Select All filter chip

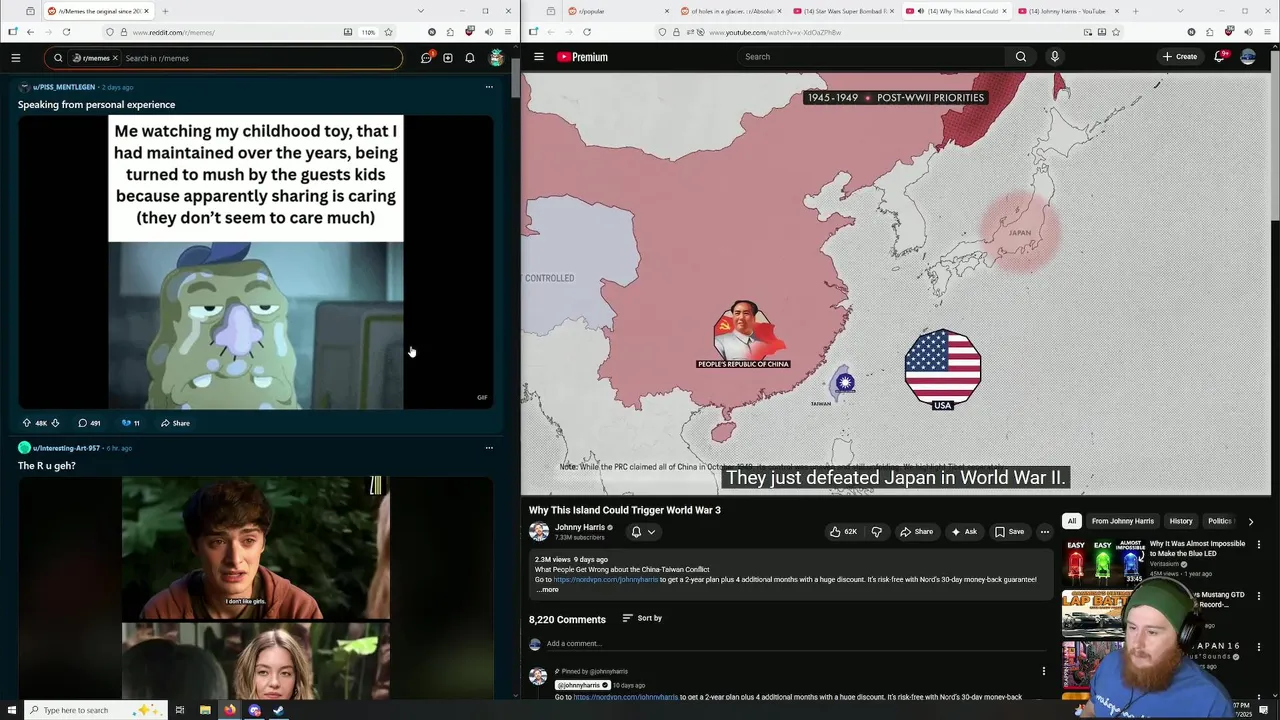tap(1072, 521)
